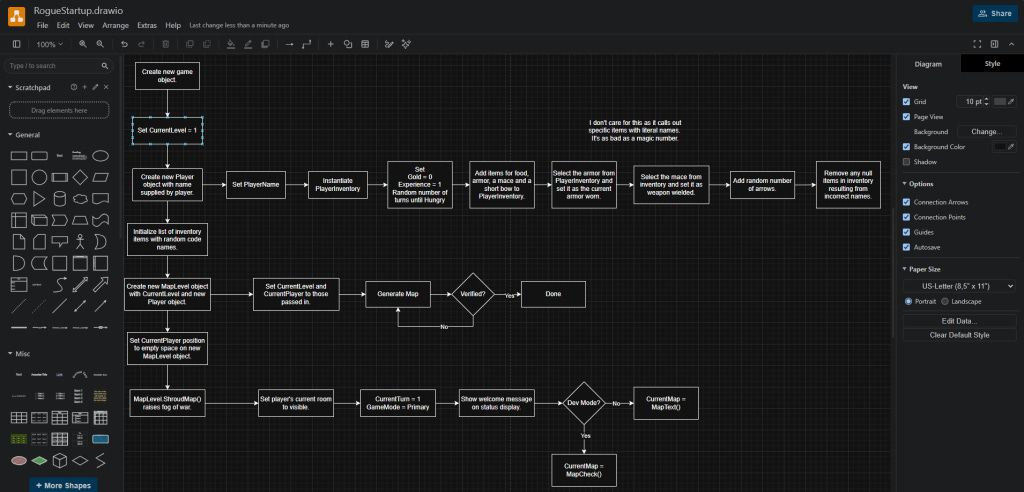The height and width of the screenshot is (492, 1024).
Task: Collapse the General shapes section
Action: 10,135
